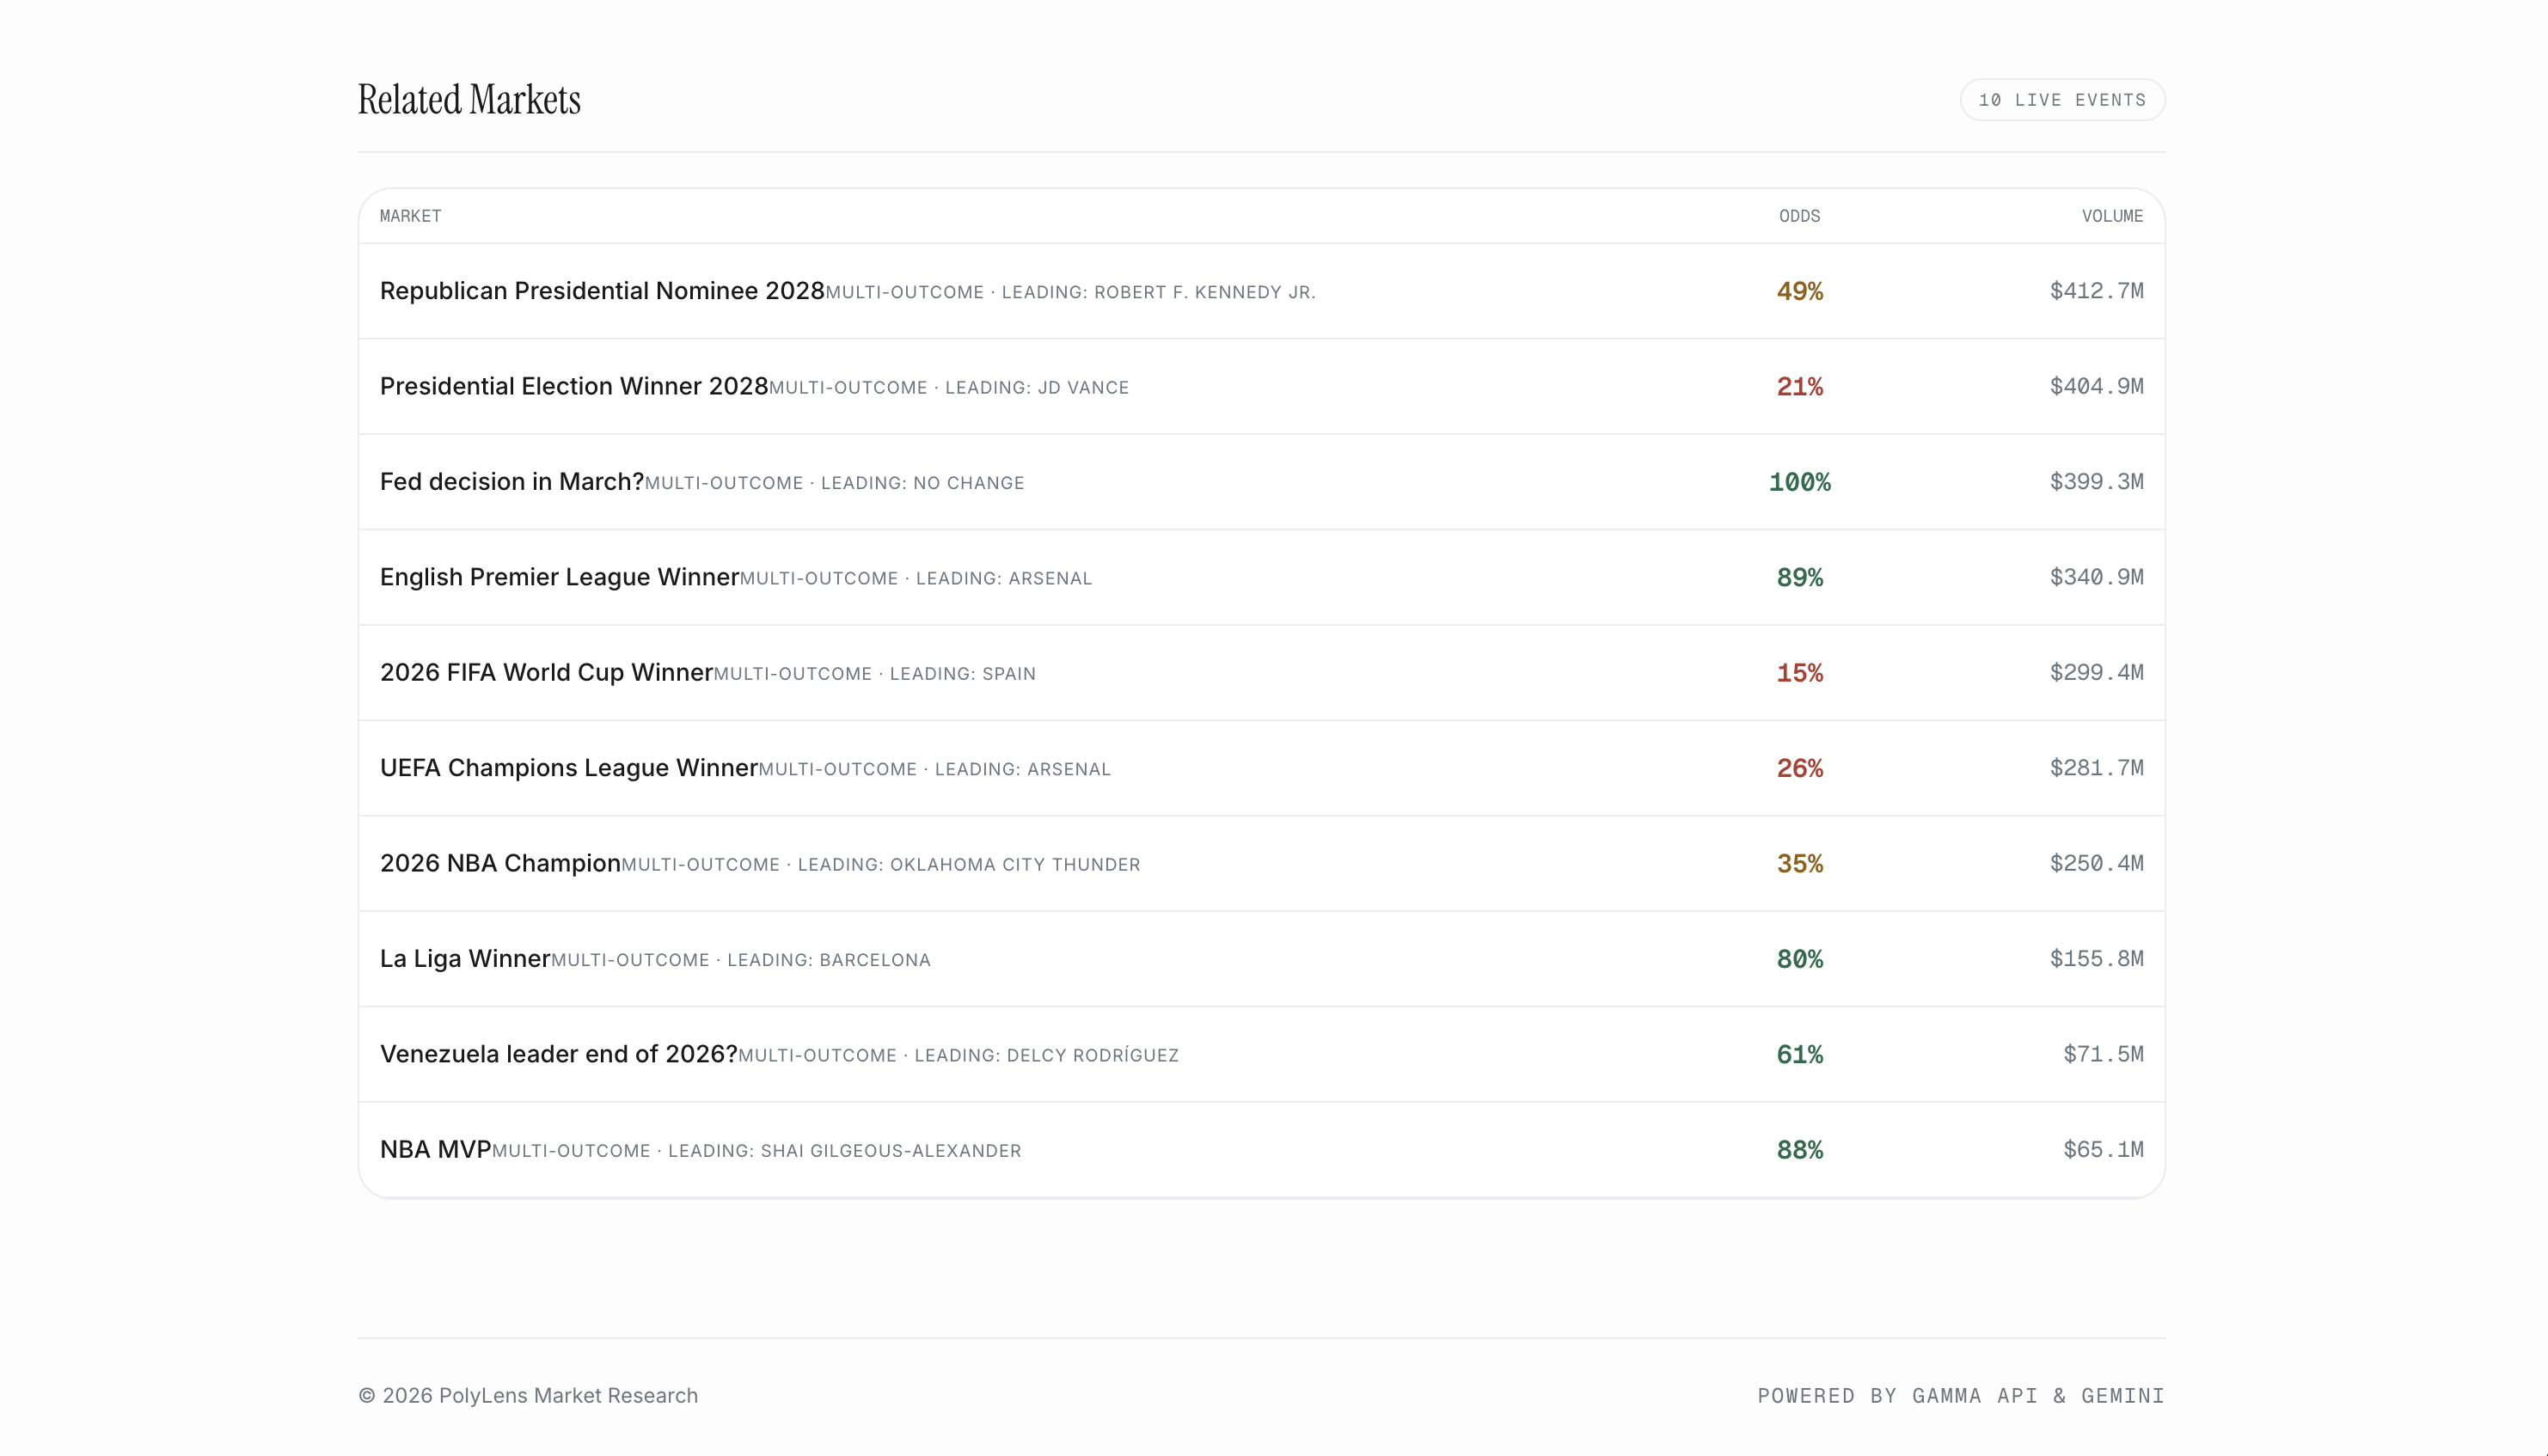Click the Volume column header
2548x1456 pixels.
pyautogui.click(x=2112, y=216)
